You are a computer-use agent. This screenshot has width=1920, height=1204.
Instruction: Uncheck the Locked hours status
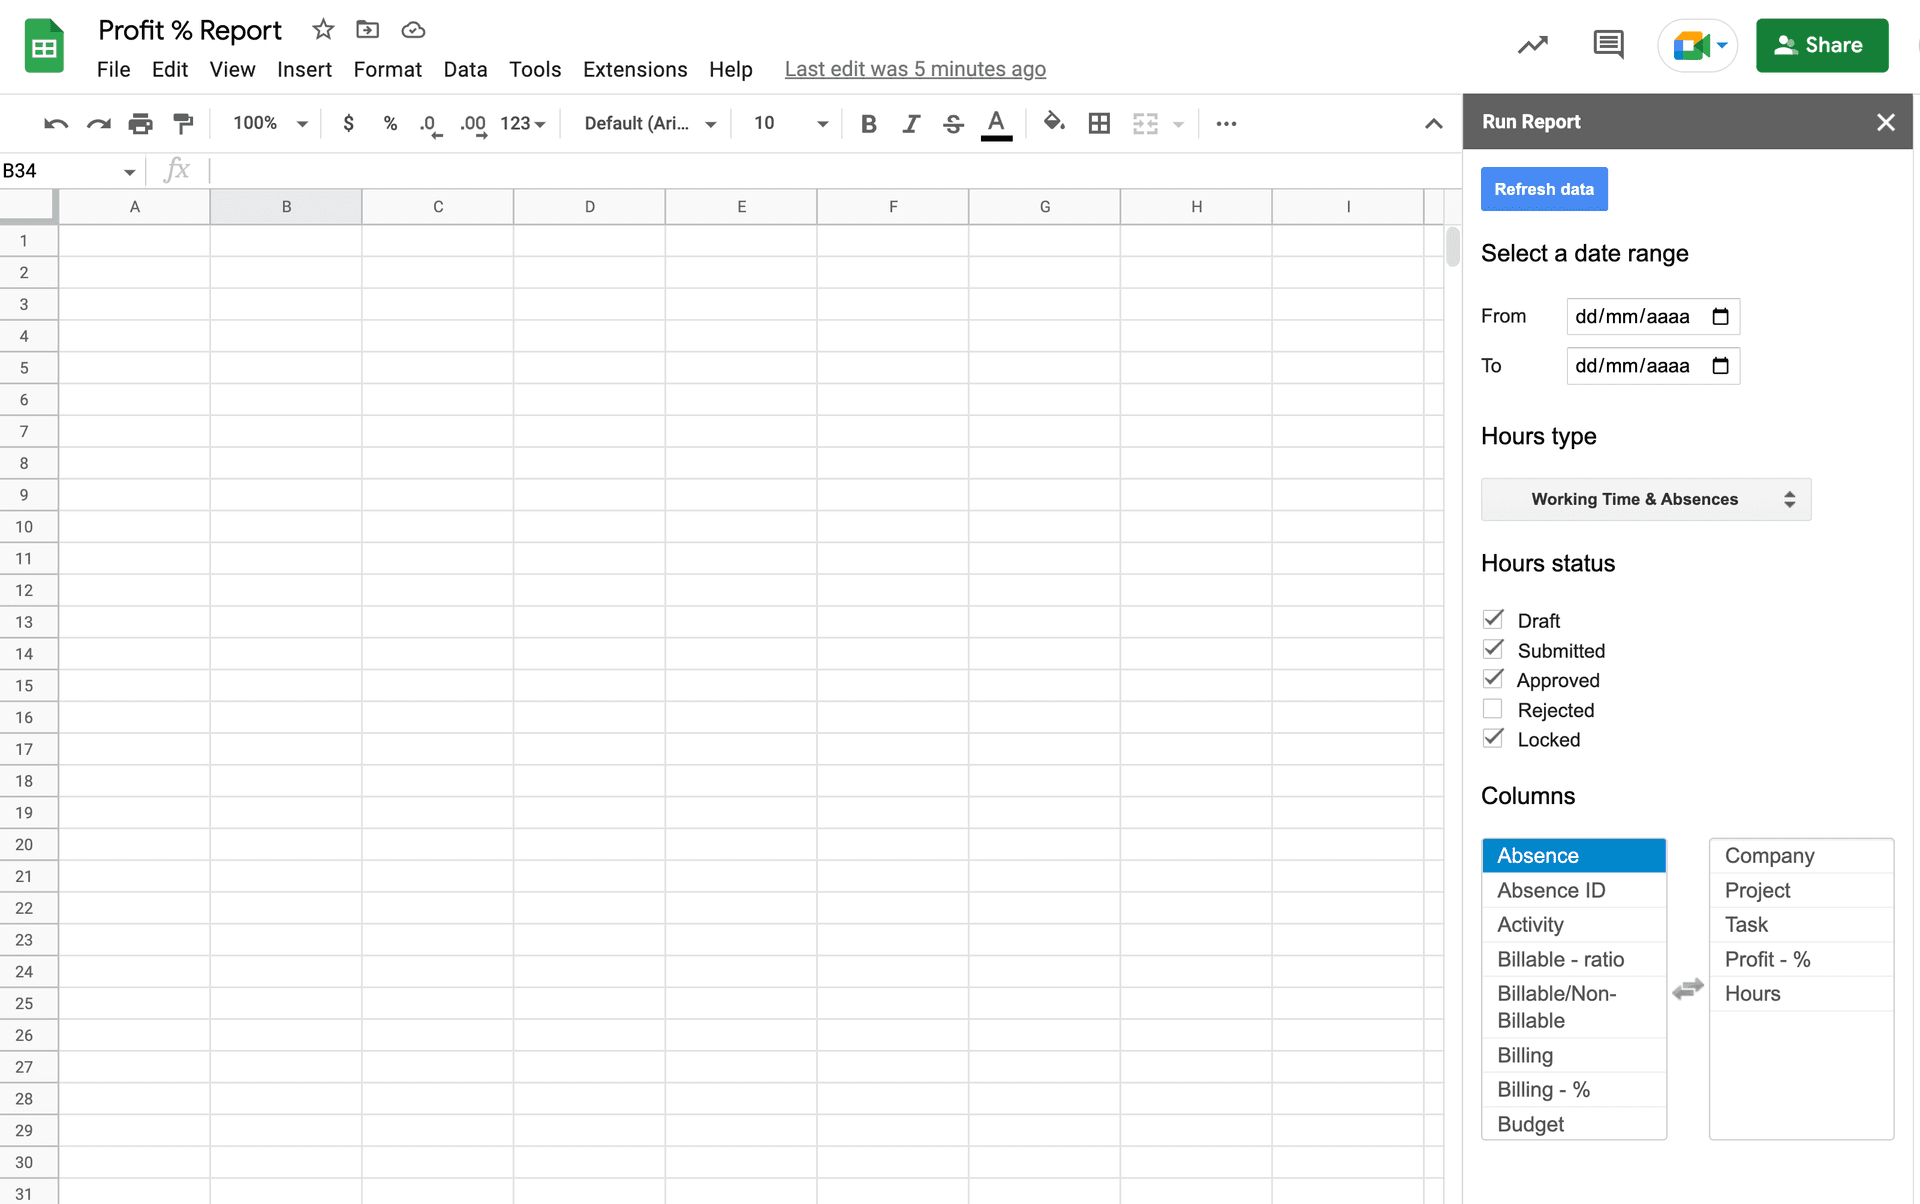[x=1493, y=738]
